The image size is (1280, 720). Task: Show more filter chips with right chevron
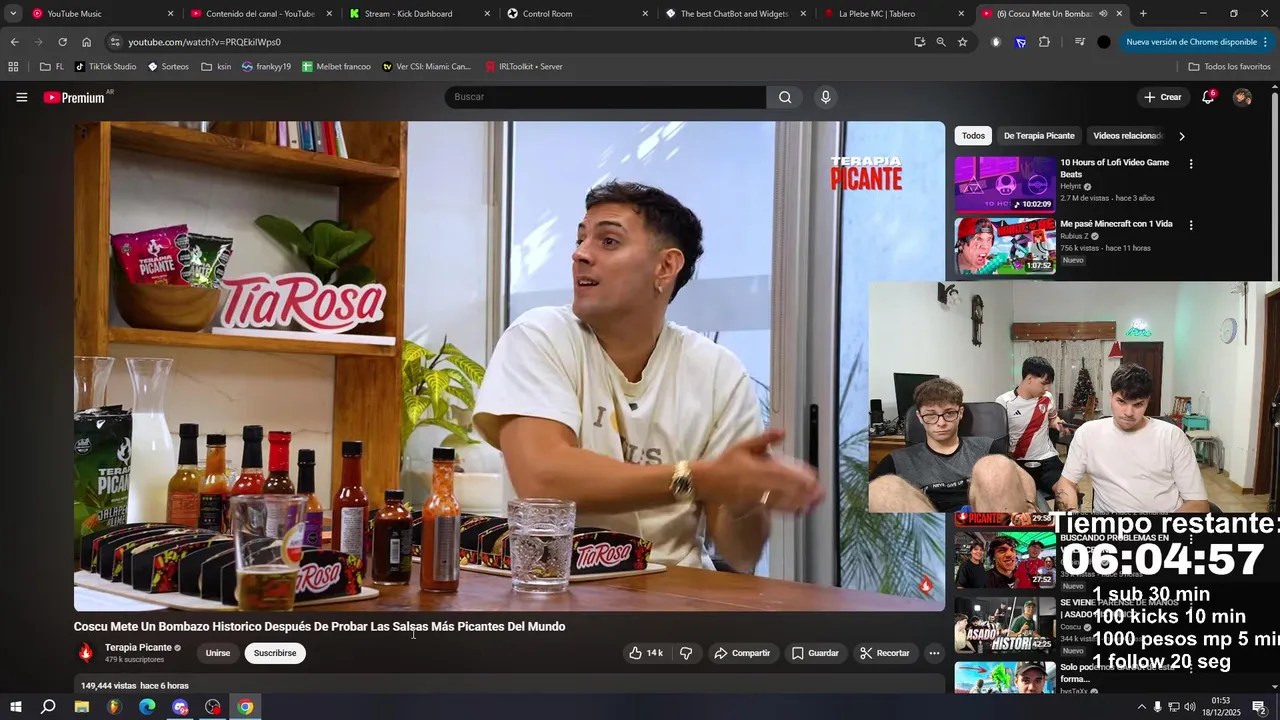(x=1182, y=136)
